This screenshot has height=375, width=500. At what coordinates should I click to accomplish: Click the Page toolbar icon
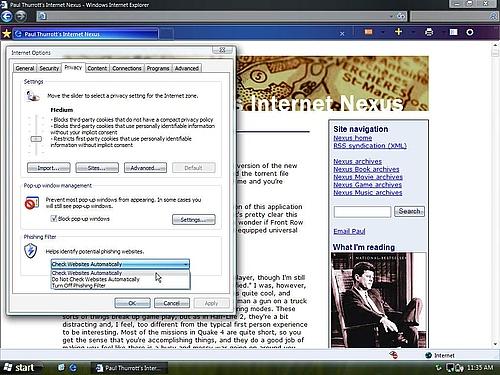coord(454,32)
